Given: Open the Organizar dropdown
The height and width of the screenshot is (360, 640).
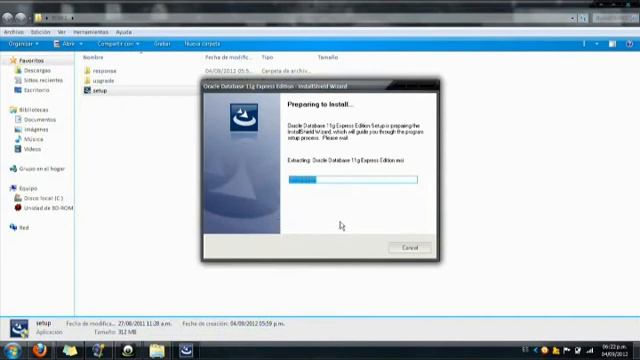Looking at the screenshot, I should (x=23, y=44).
